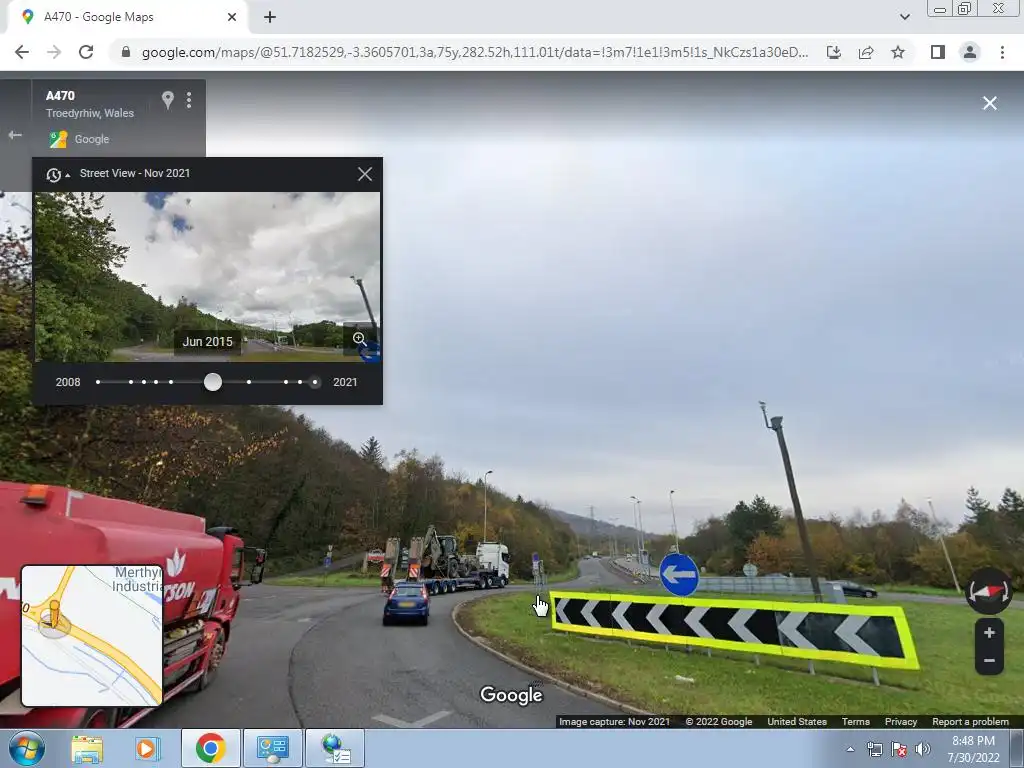1024x768 pixels.
Task: Select the 2021 last timeline dot
Action: pyautogui.click(x=315, y=382)
